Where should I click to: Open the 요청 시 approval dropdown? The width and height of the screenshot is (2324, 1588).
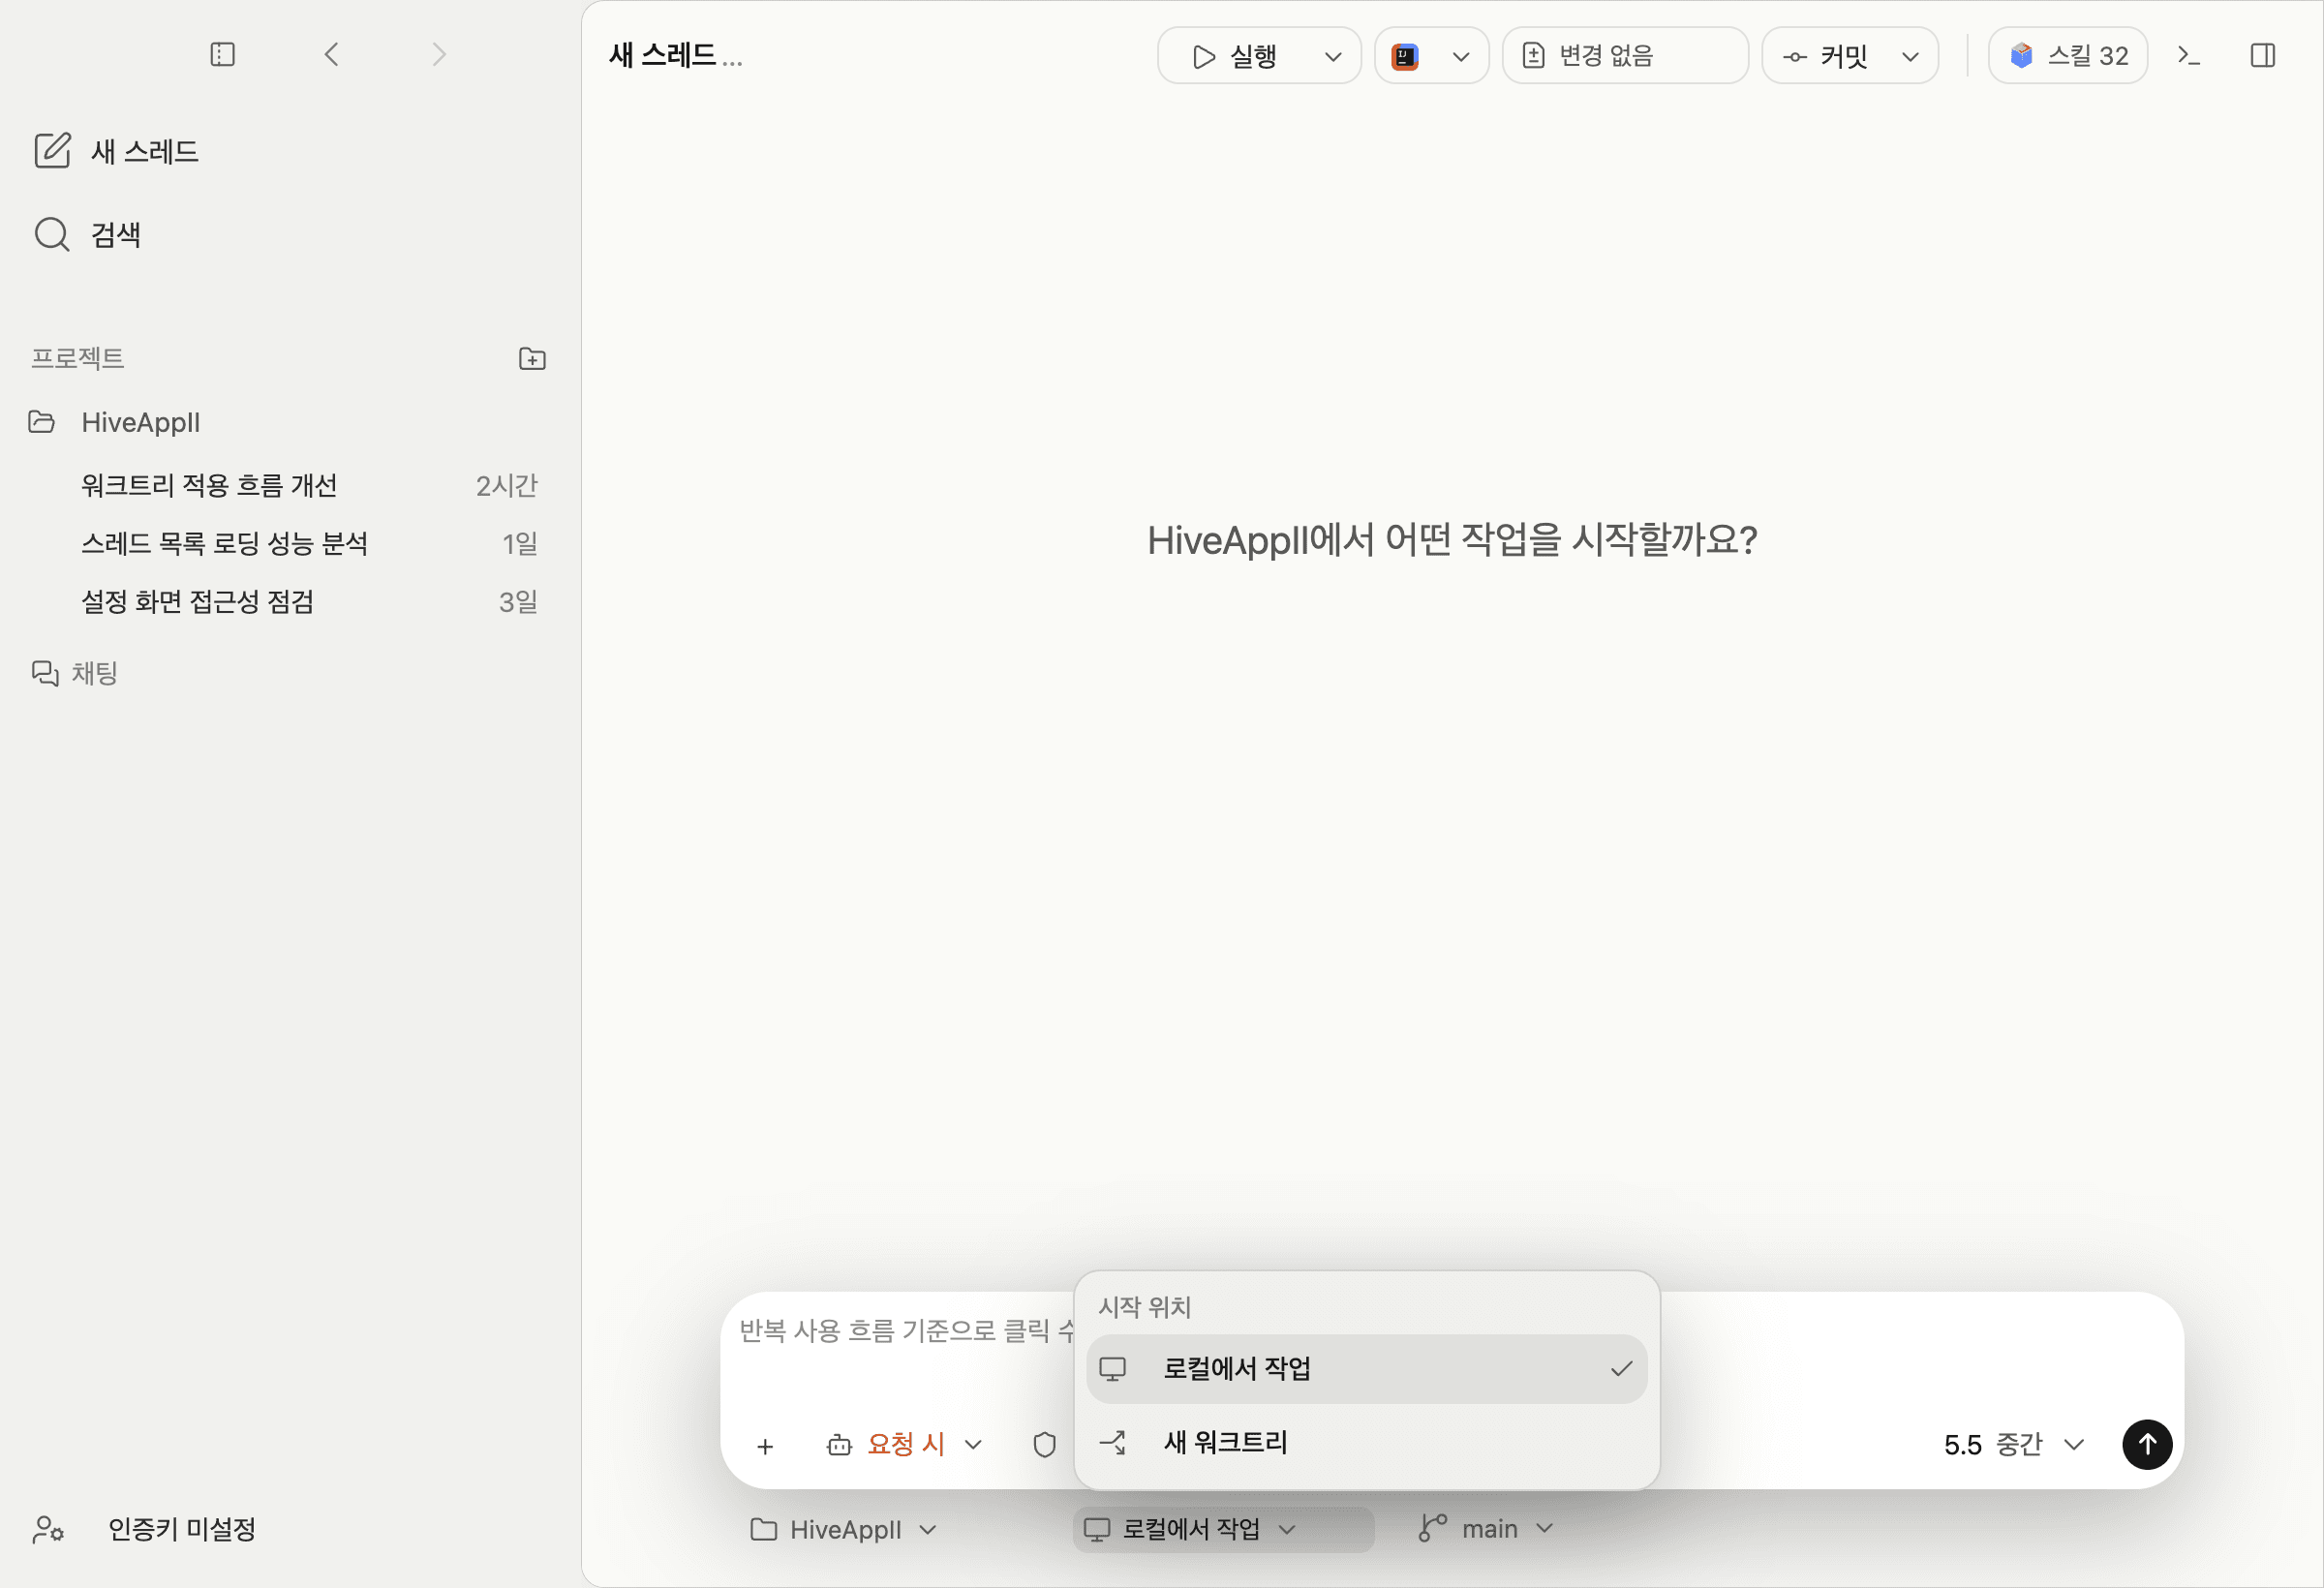[905, 1445]
